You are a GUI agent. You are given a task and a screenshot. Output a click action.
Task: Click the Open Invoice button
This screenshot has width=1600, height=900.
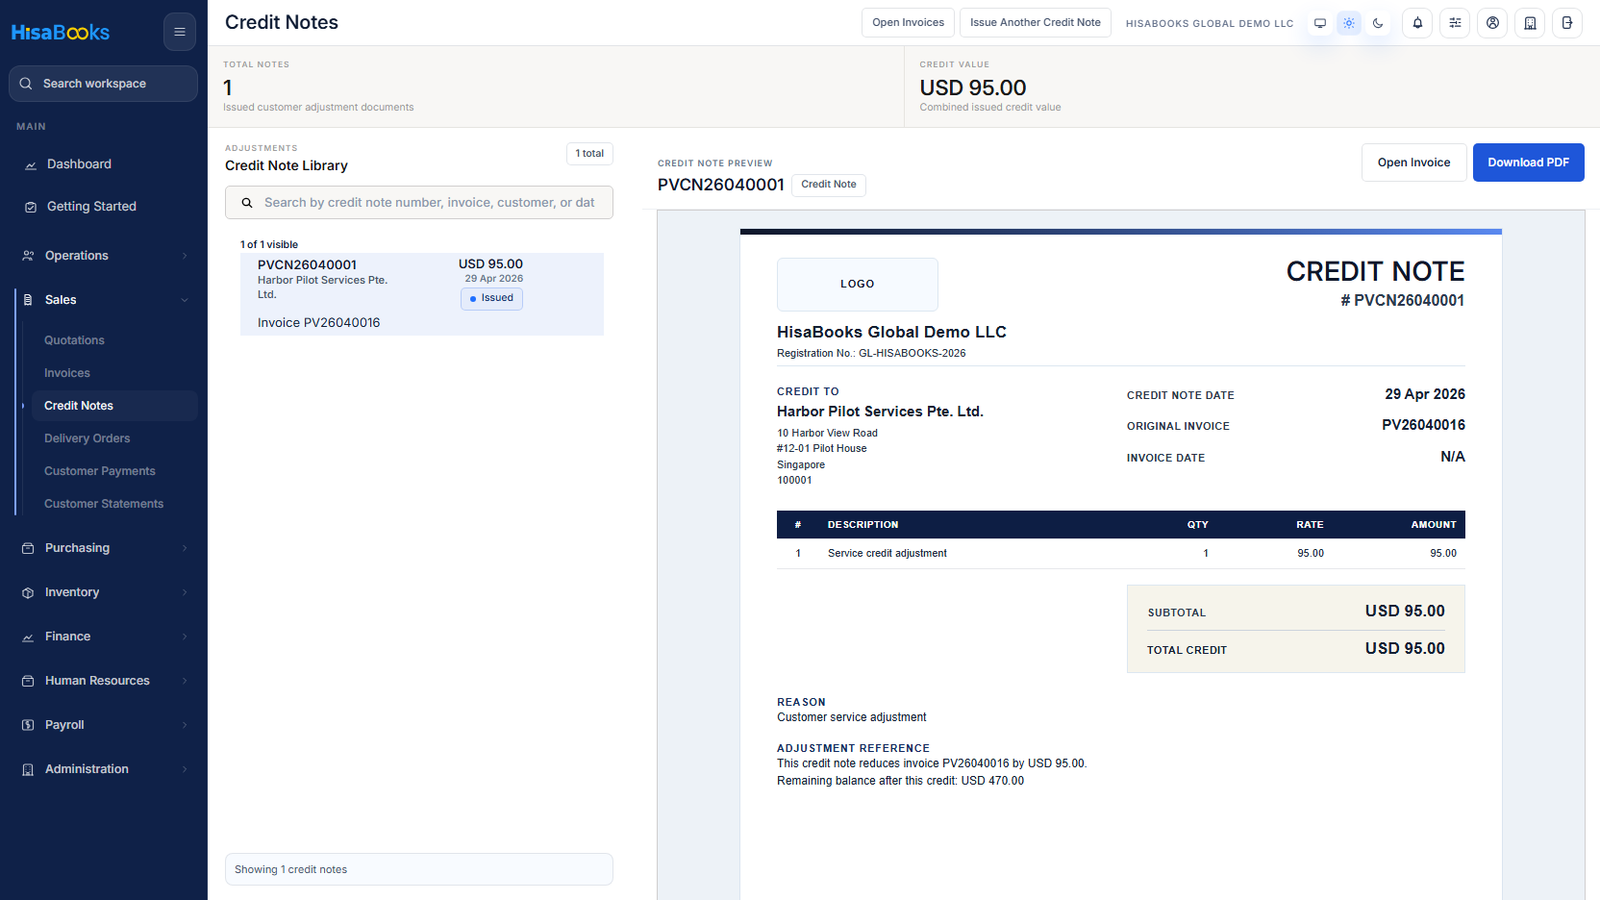coord(1414,163)
